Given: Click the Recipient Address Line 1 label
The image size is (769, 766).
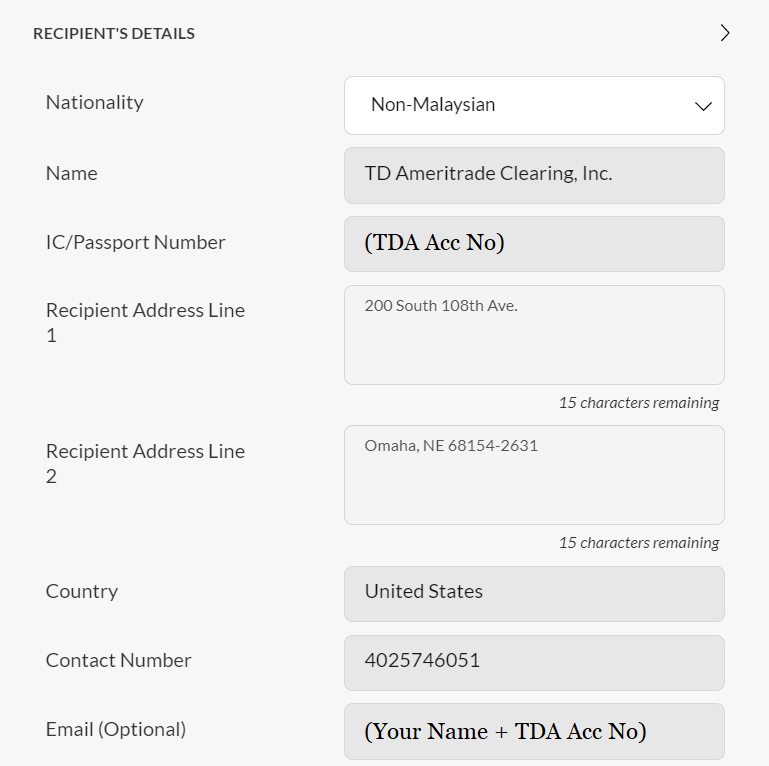Looking at the screenshot, I should [x=145, y=322].
